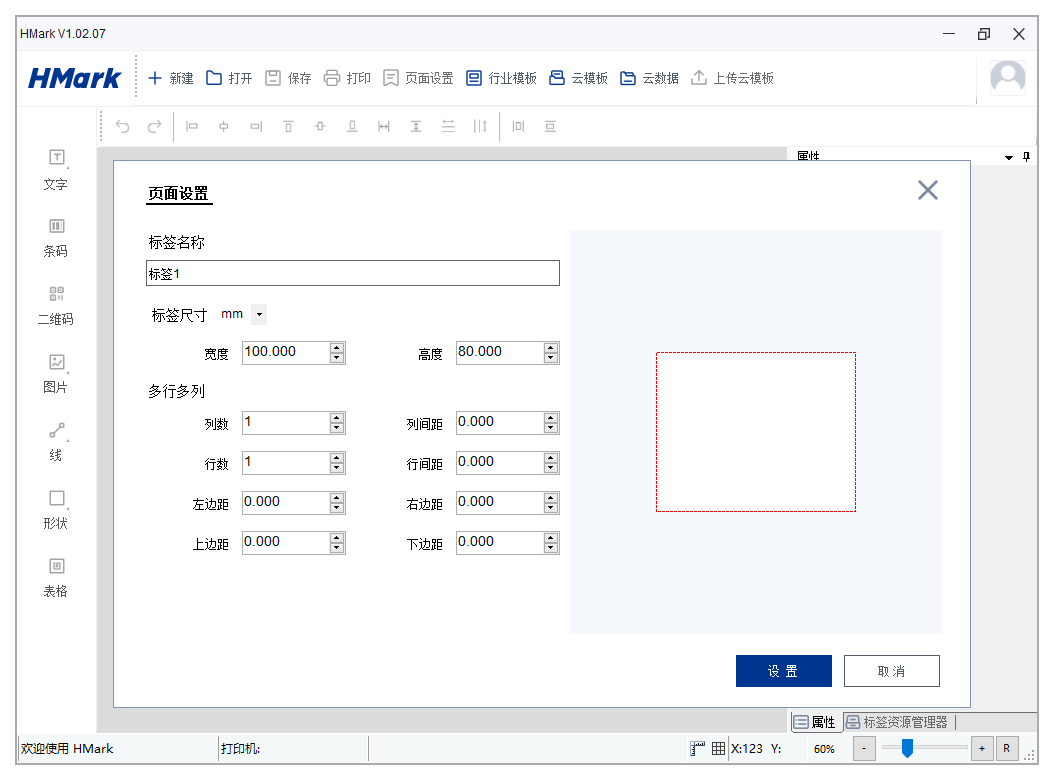The image size is (1055, 781).
Task: Click the HMark logo
Action: (75, 78)
